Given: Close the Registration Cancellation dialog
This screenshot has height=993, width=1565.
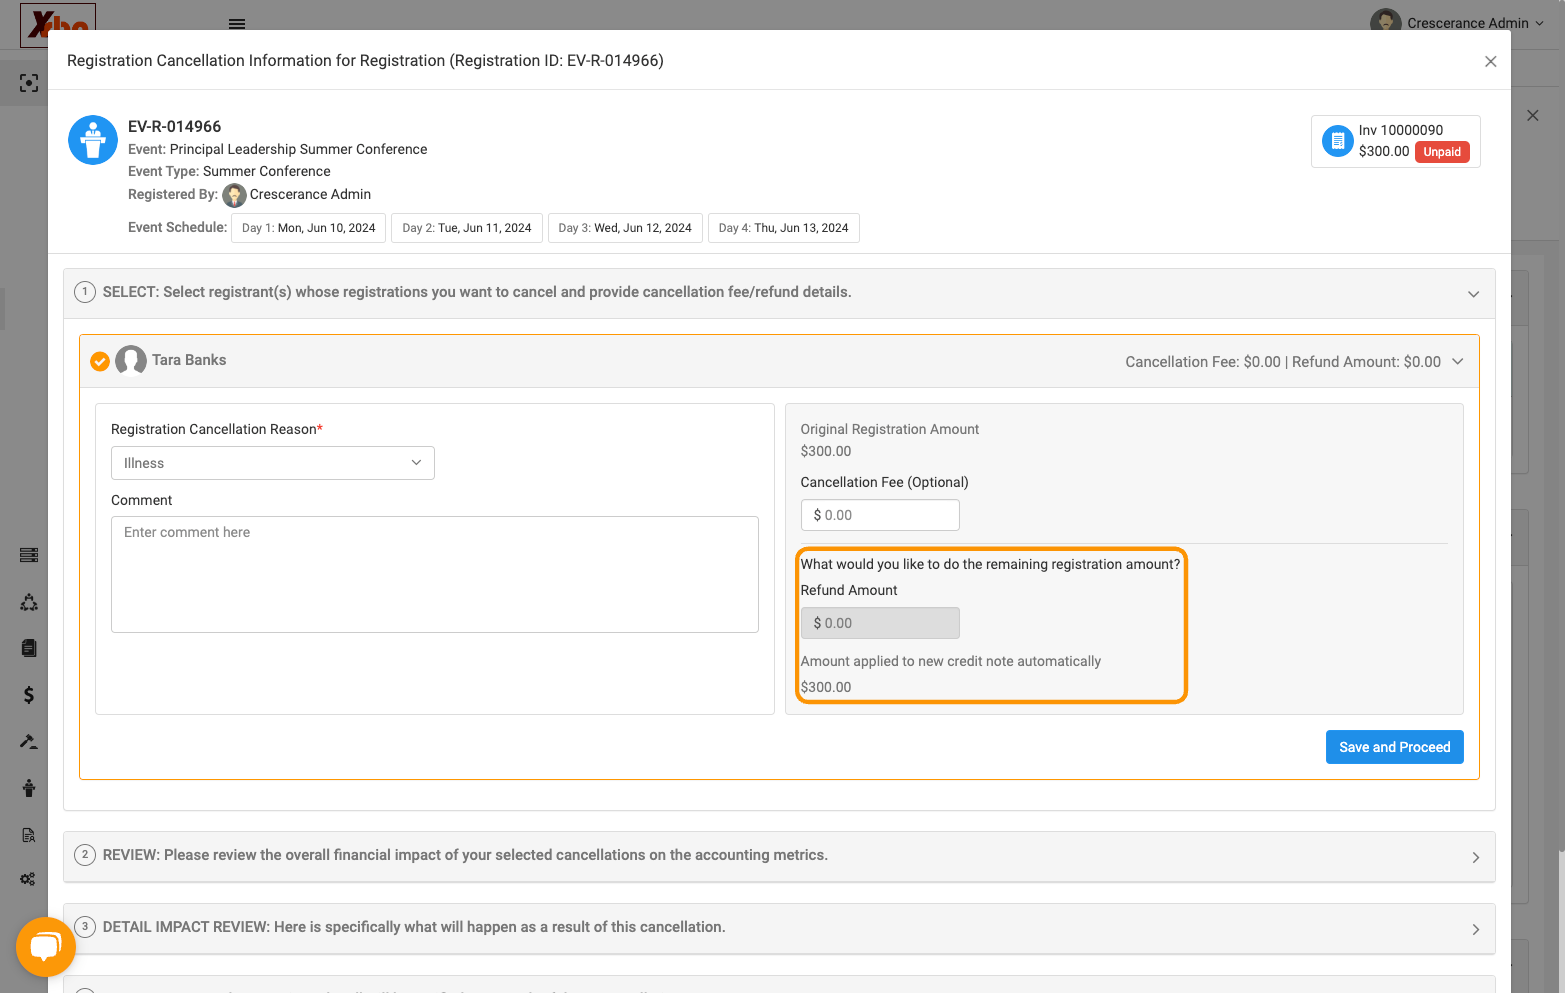Looking at the screenshot, I should coord(1490,62).
